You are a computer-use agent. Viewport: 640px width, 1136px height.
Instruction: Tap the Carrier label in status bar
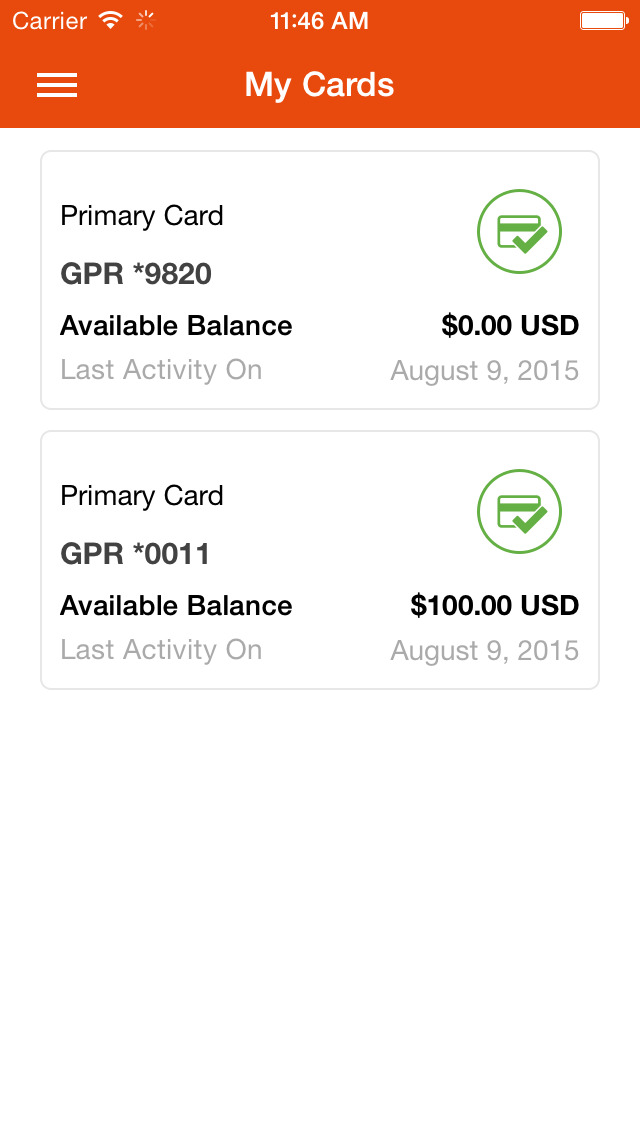(x=50, y=20)
